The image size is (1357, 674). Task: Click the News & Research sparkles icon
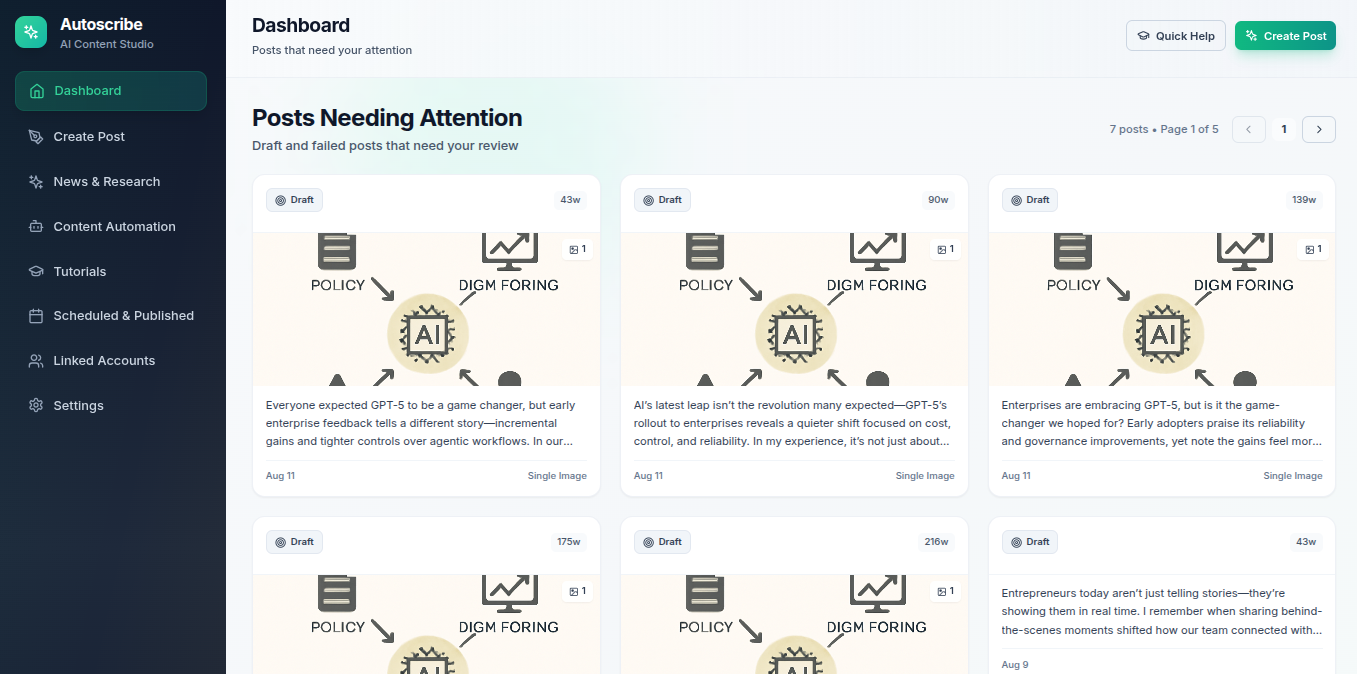(36, 182)
